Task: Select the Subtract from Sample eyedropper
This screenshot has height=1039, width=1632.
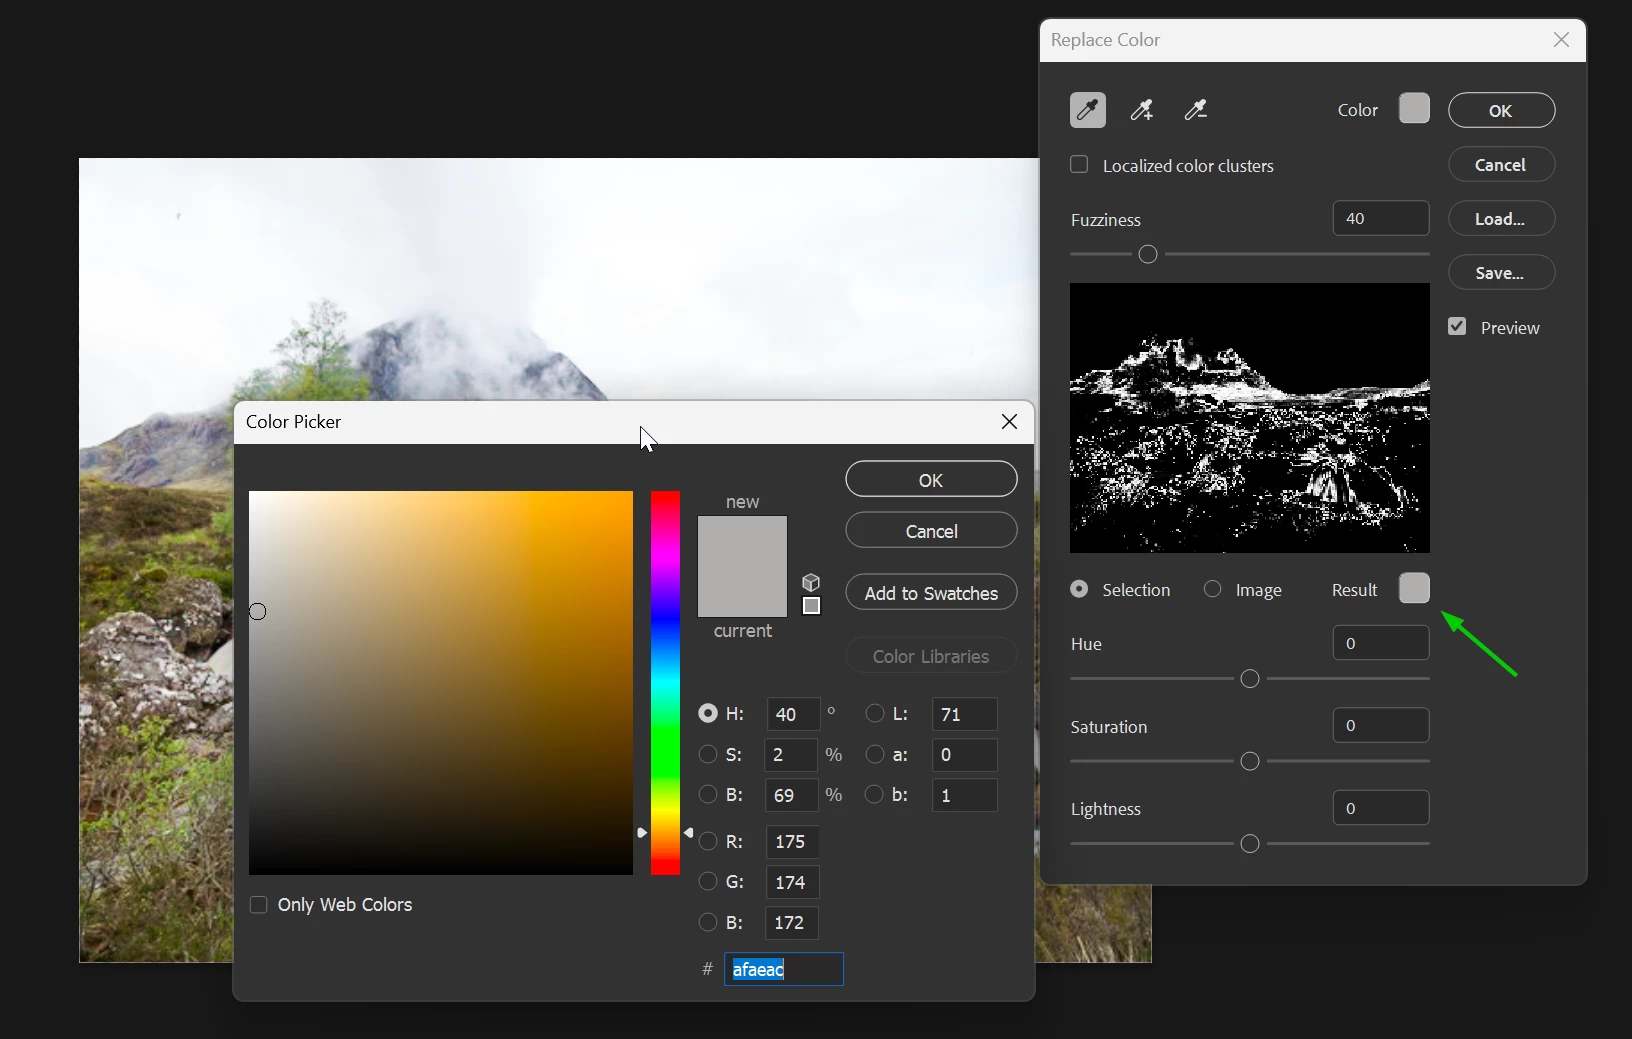Action: pos(1196,110)
